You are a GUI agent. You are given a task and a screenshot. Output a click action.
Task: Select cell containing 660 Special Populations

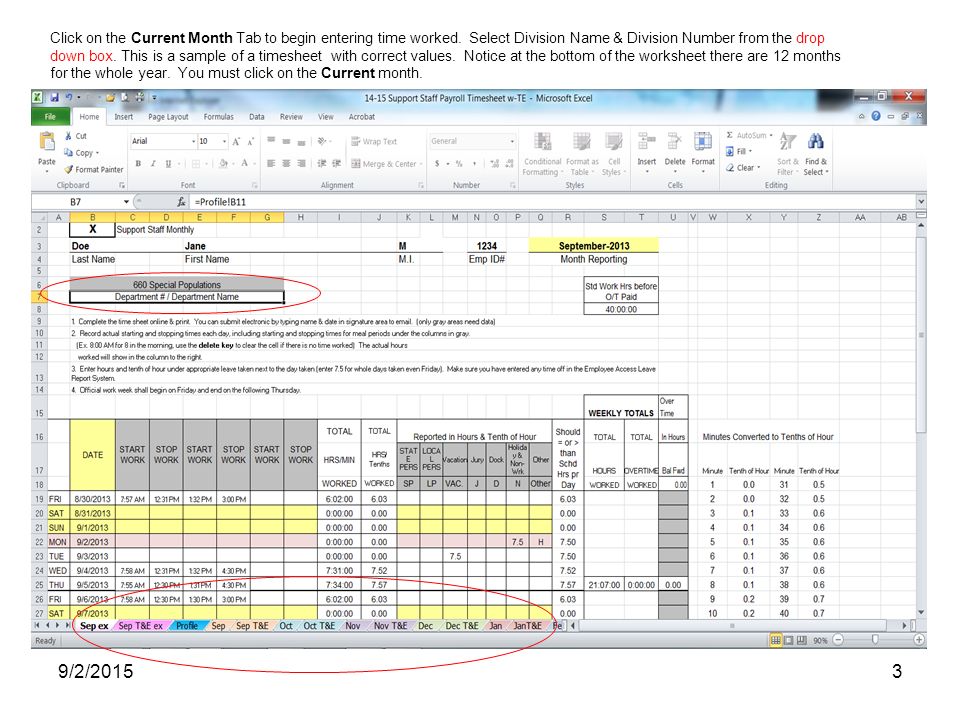[176, 285]
